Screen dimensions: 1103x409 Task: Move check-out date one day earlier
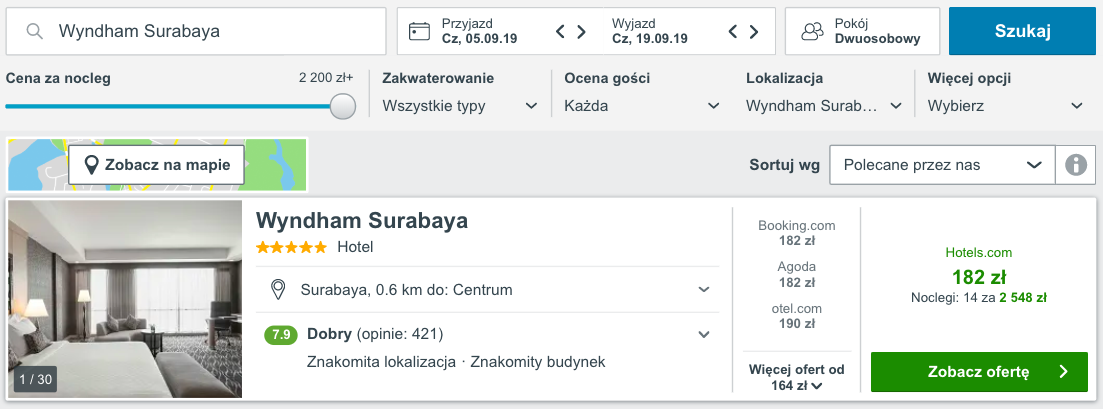(x=733, y=31)
